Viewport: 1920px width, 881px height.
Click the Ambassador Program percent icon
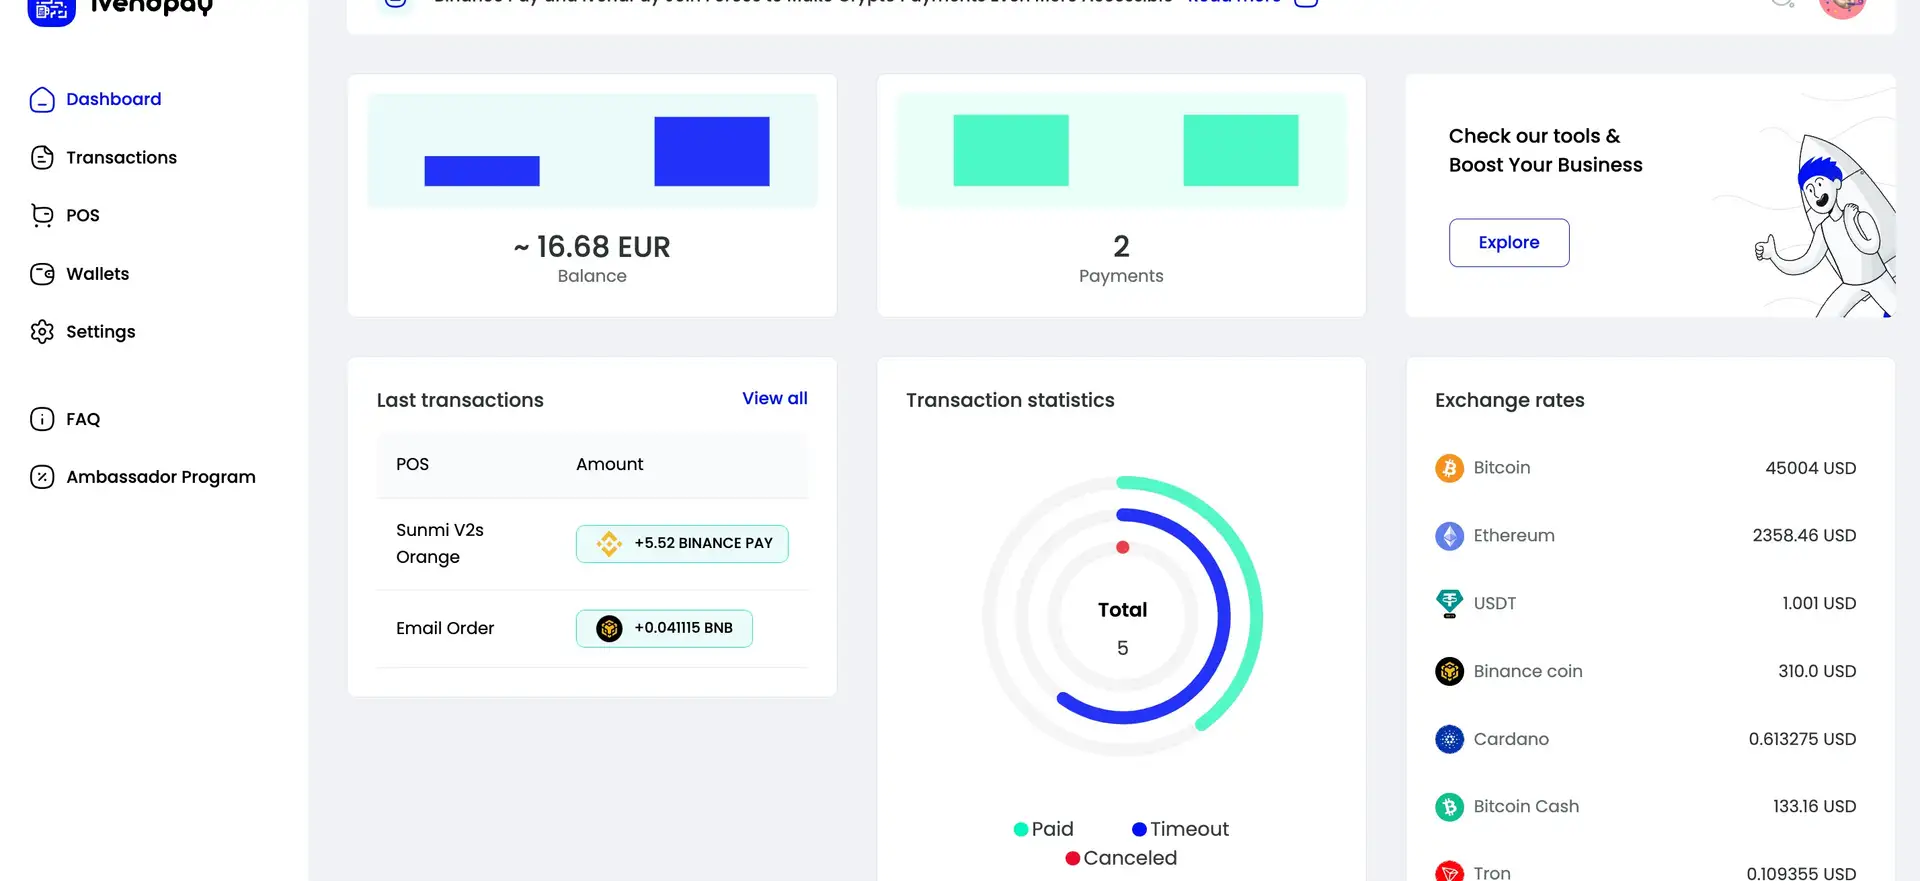pos(42,477)
